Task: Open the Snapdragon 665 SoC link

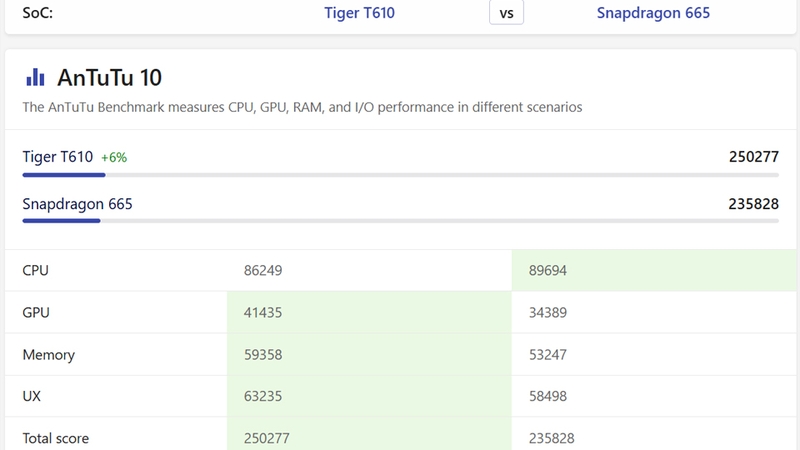Action: coord(653,13)
